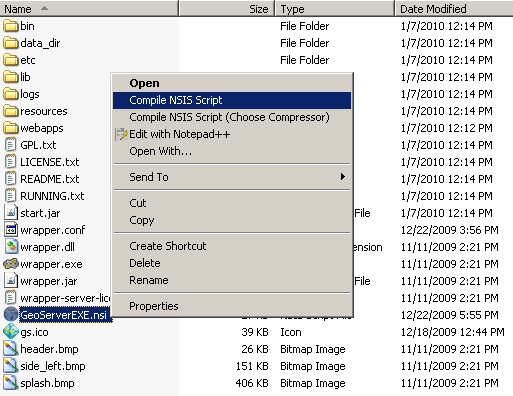The image size is (513, 396).
Task: Choose Delete from the context menu
Action: tap(232, 263)
